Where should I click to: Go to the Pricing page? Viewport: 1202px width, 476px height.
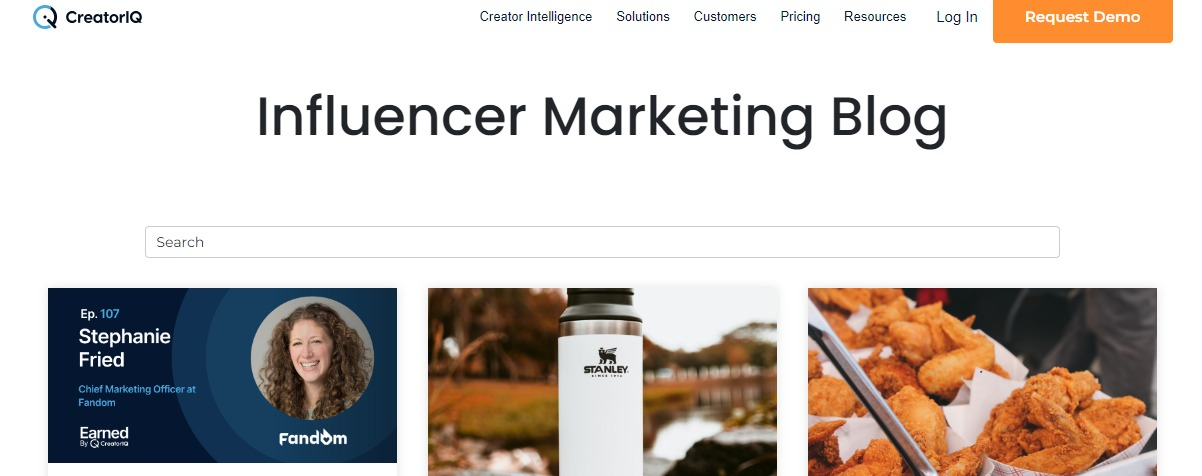(x=800, y=17)
